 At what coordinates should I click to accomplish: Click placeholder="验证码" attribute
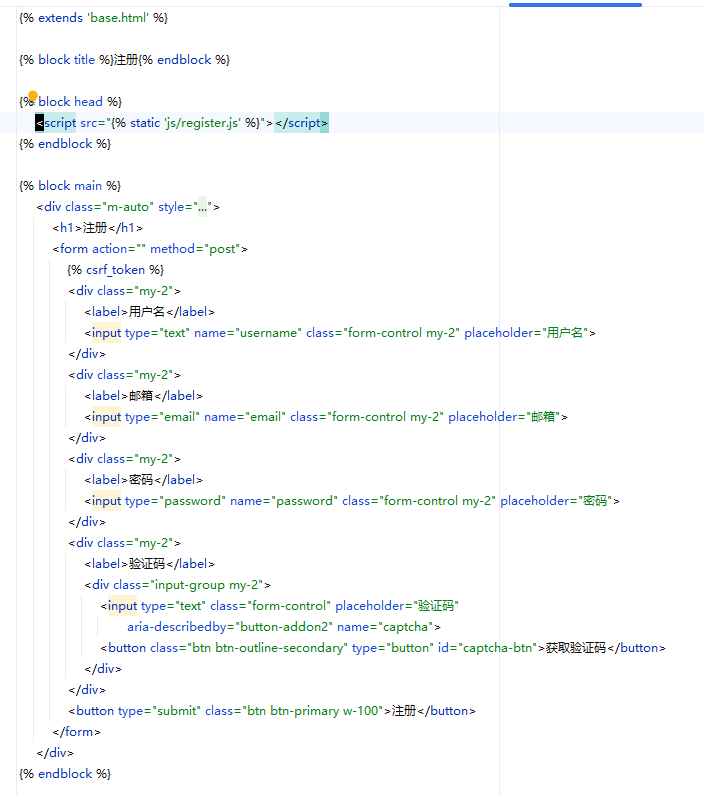pos(397,606)
